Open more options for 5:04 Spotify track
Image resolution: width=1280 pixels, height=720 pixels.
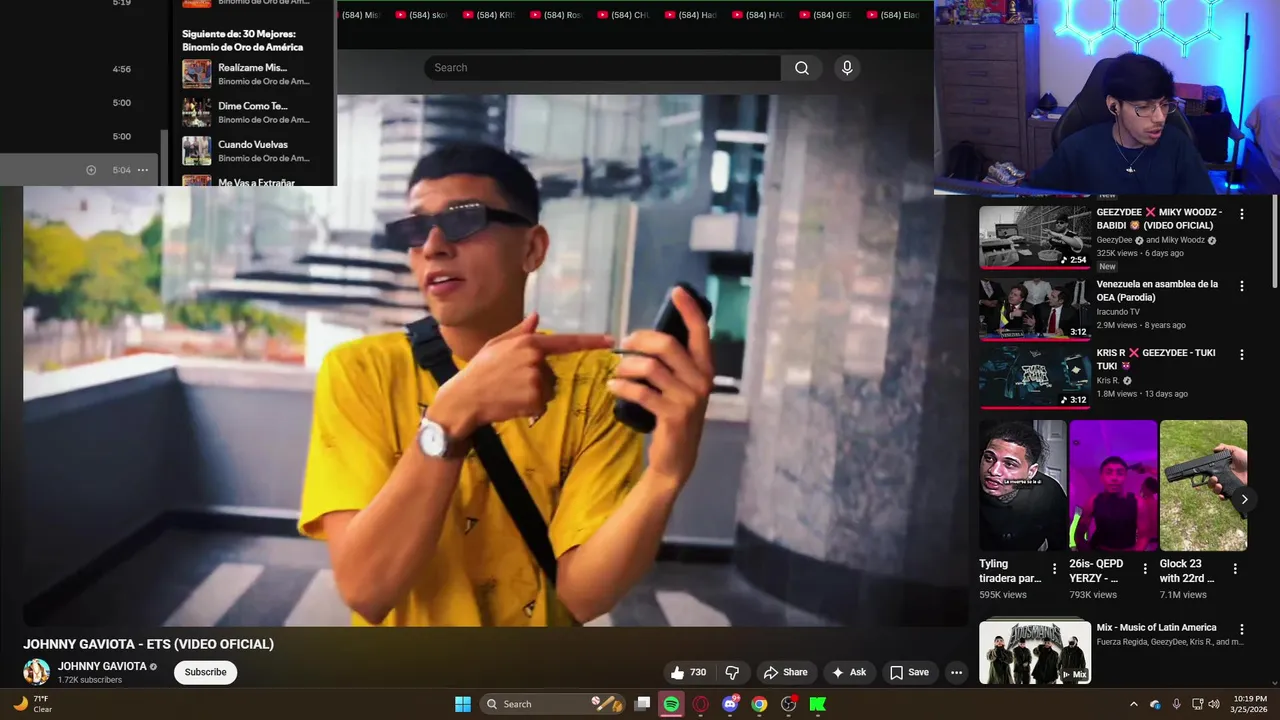143,170
